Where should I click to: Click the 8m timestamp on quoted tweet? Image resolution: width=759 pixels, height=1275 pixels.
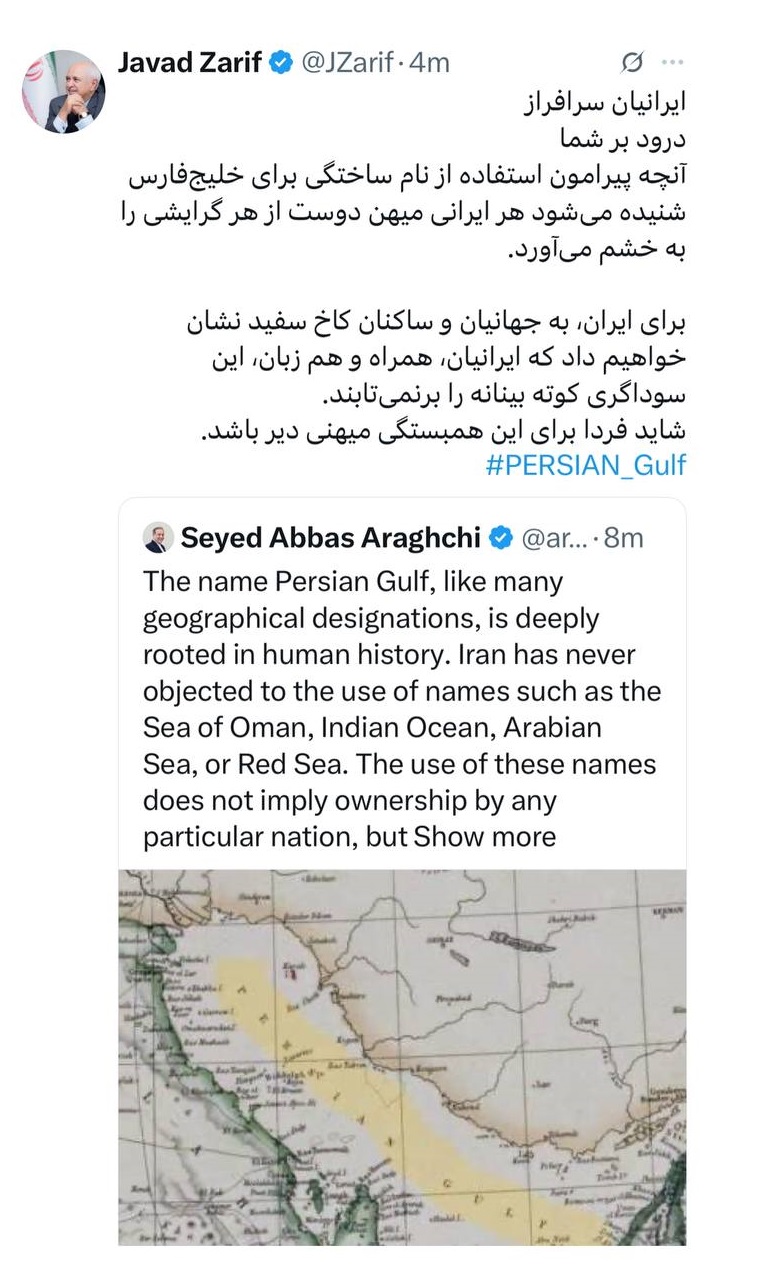[x=624, y=539]
